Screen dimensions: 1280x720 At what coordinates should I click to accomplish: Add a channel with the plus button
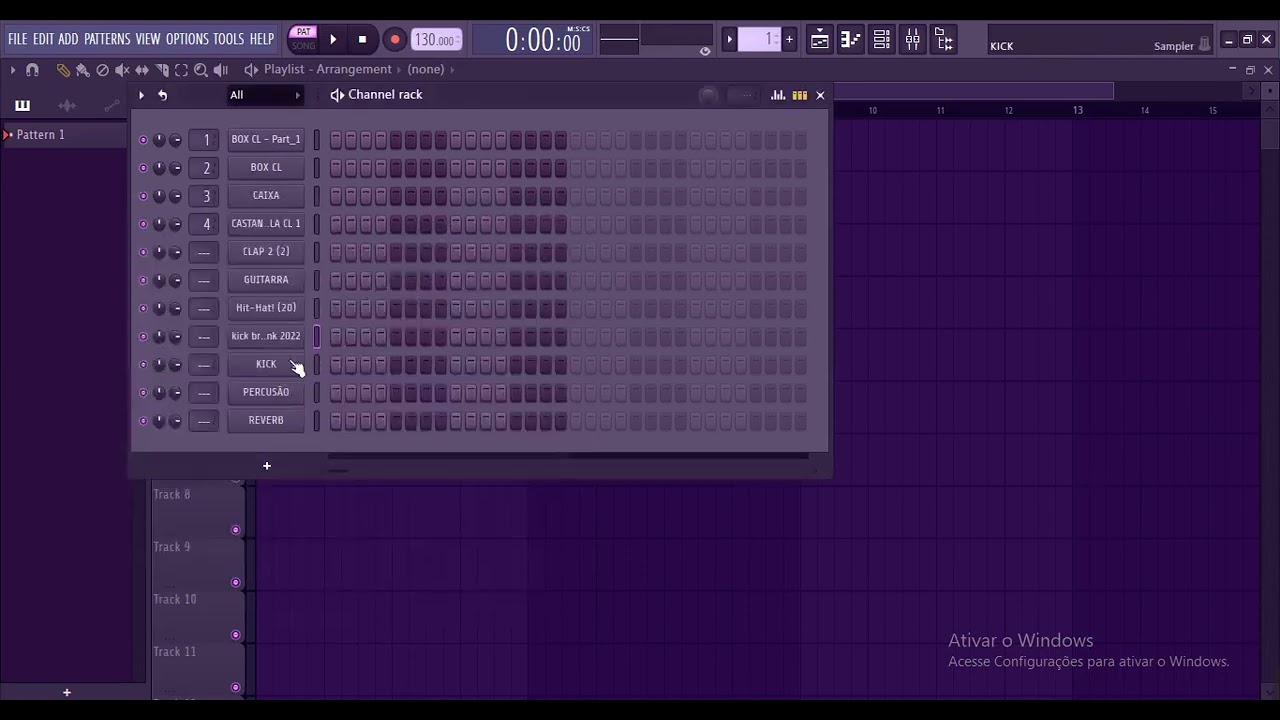(x=267, y=466)
